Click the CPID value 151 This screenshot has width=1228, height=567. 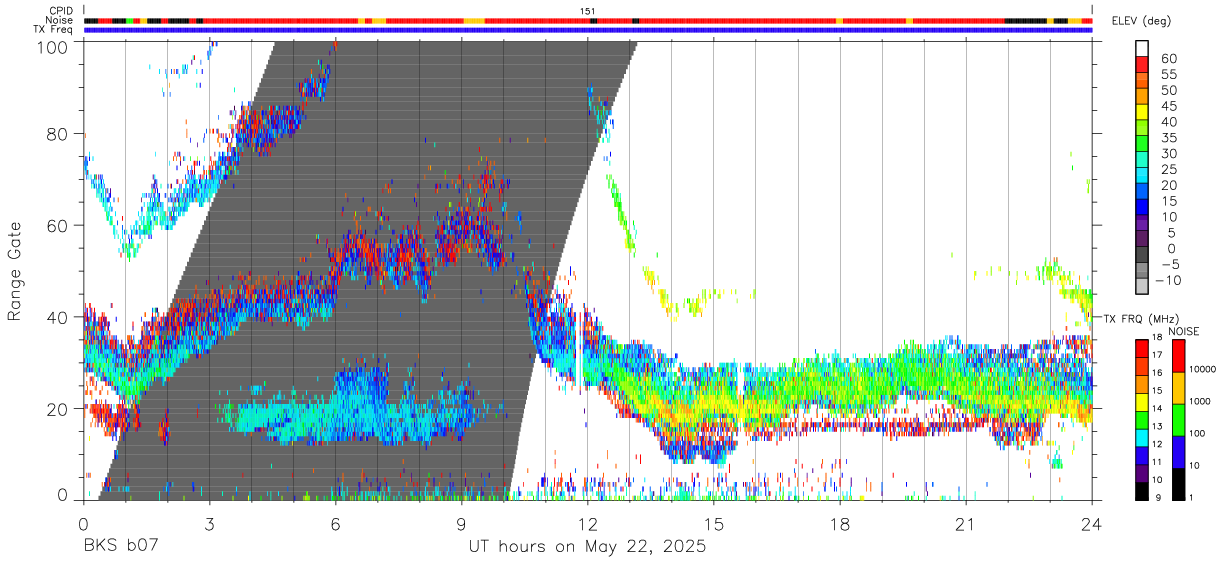click(588, 11)
